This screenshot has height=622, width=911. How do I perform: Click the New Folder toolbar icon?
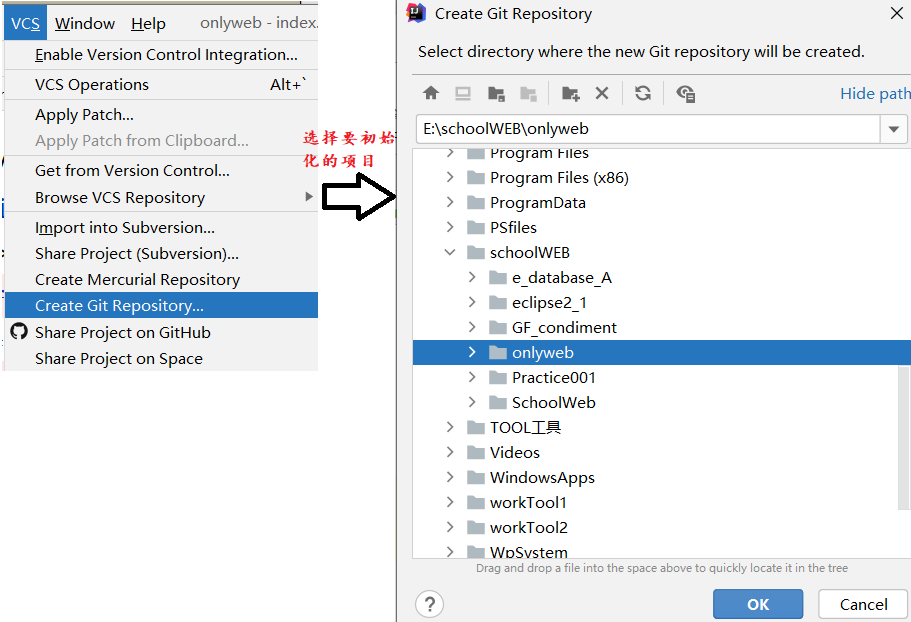(571, 94)
